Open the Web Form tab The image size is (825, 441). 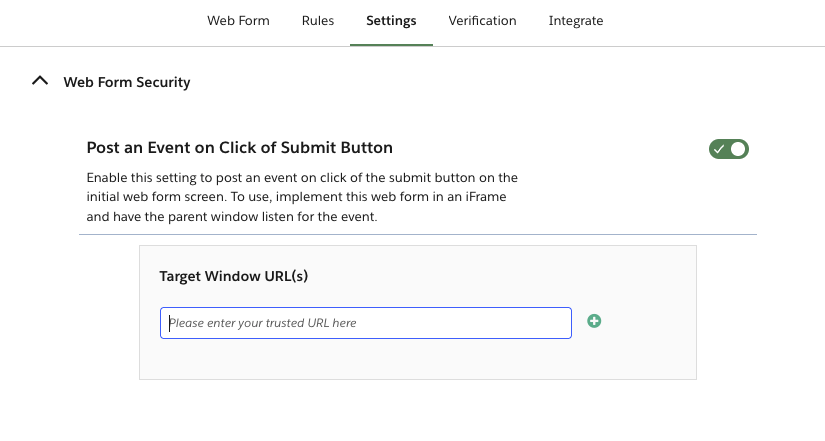(238, 20)
